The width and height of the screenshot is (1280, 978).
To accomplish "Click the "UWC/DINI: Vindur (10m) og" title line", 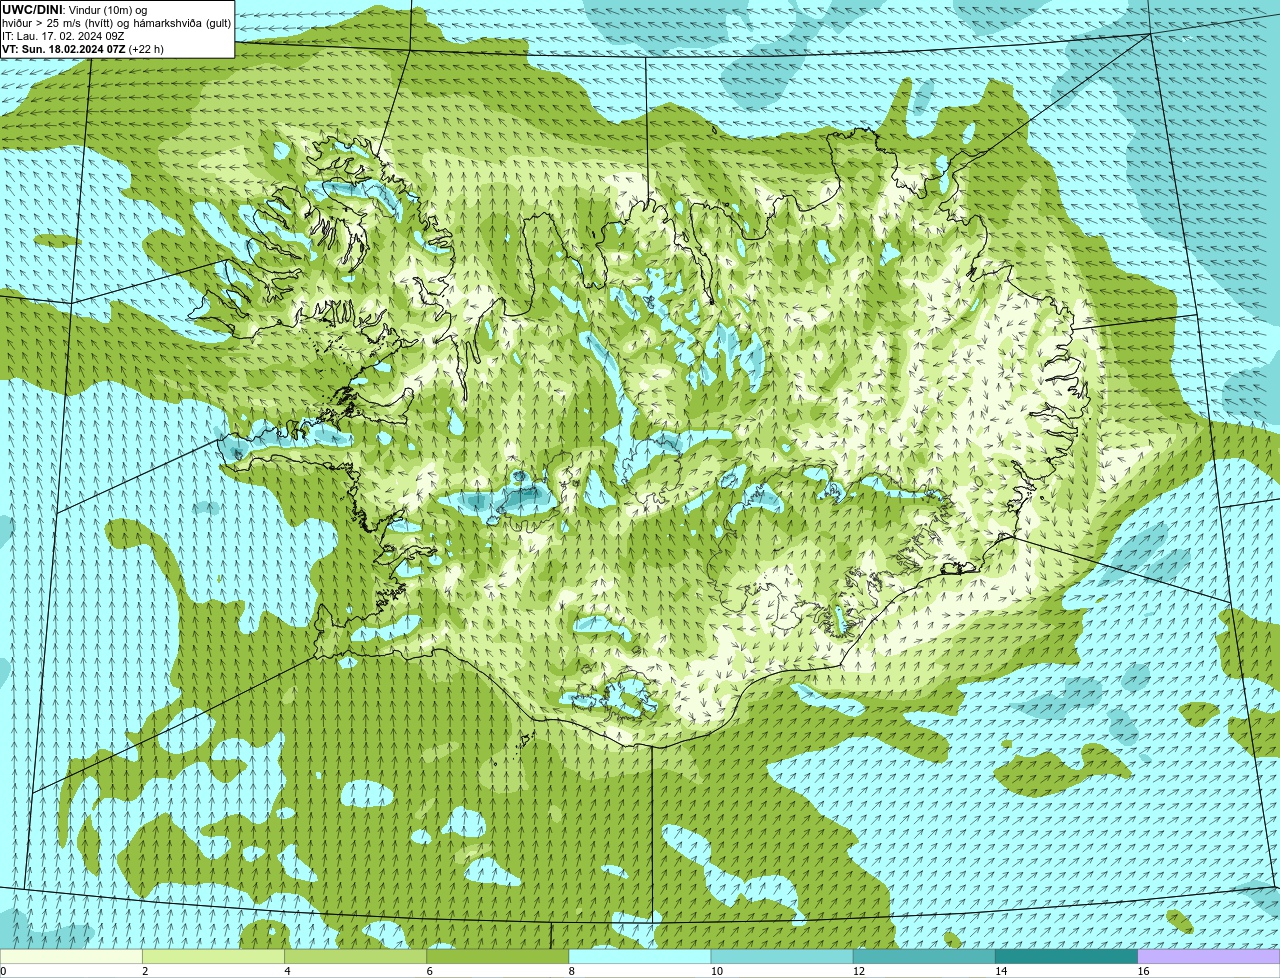I will coord(74,10).
